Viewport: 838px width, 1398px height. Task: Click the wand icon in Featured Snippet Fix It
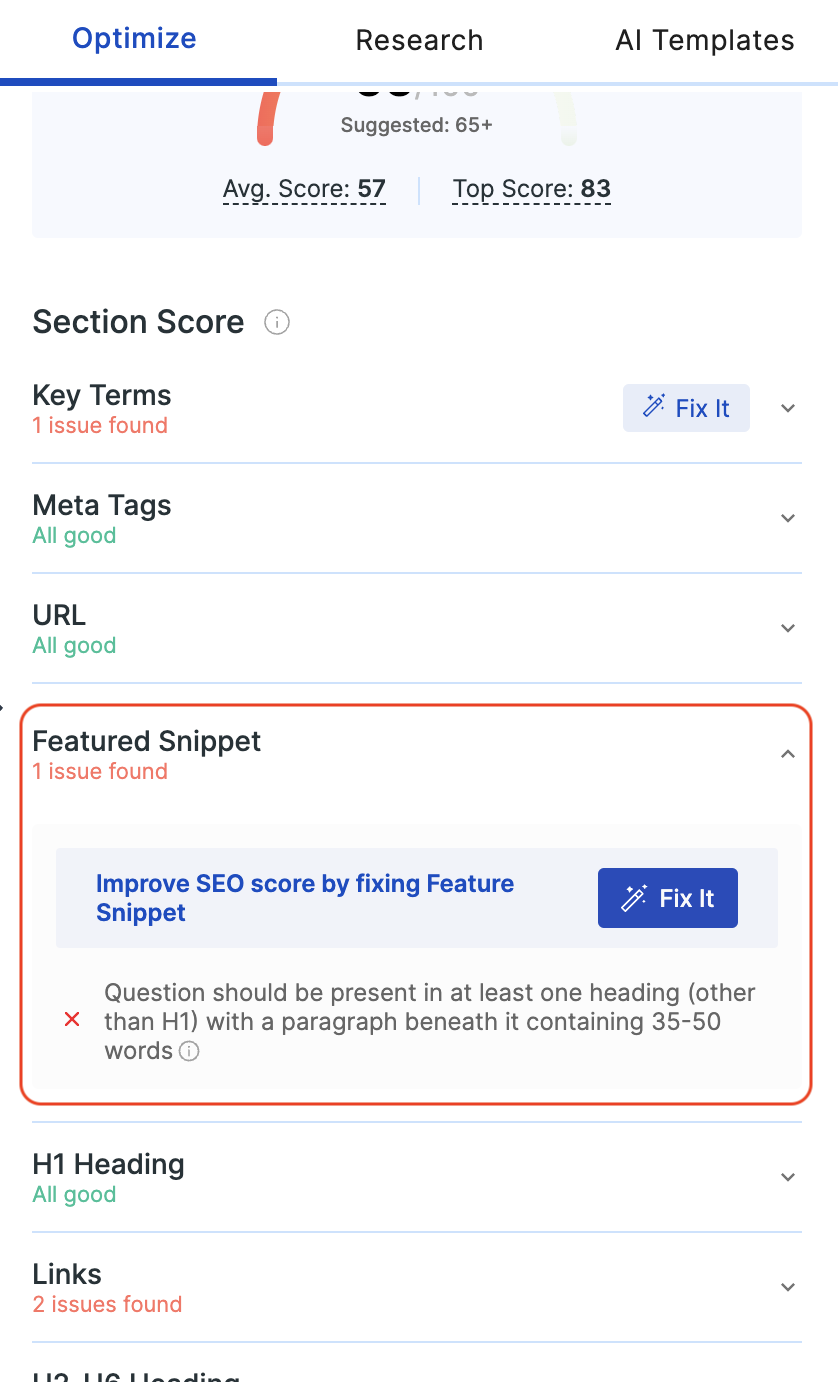pyautogui.click(x=634, y=898)
